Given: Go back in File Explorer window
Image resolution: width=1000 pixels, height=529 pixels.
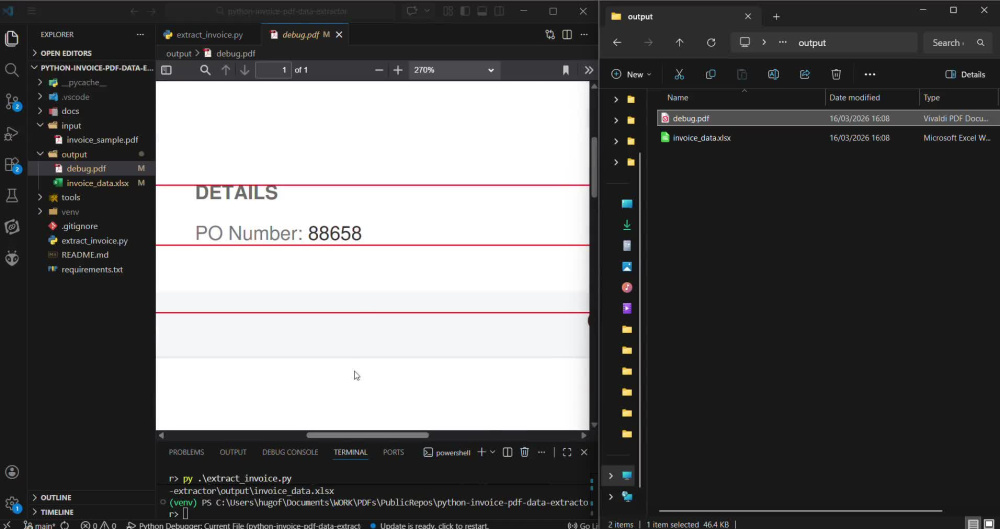Looking at the screenshot, I should (x=617, y=43).
